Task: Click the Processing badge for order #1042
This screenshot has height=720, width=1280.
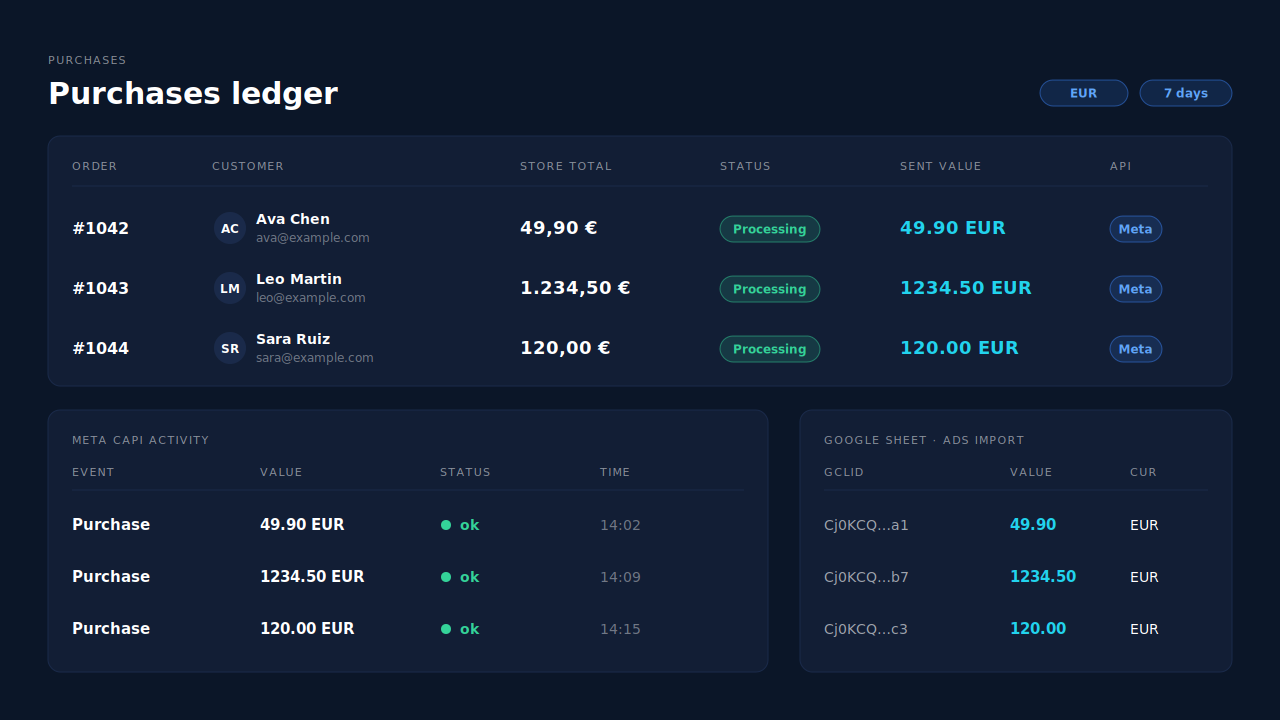Action: pos(770,229)
